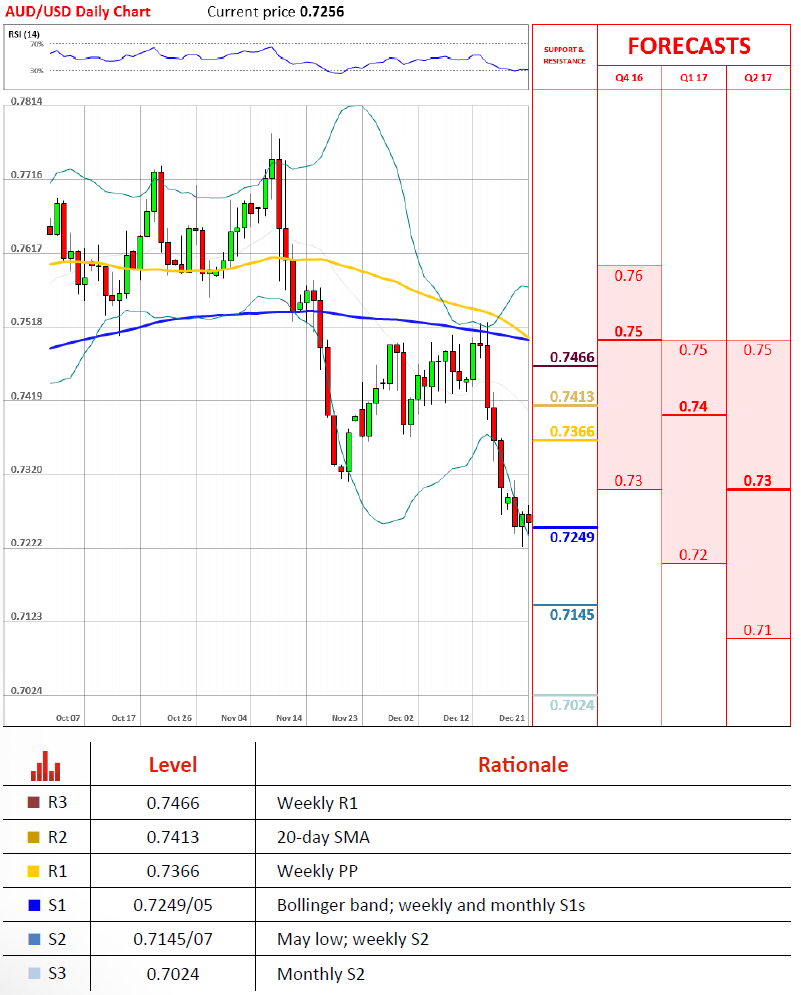
Task: Click the 0.7024 support level label in sidebar
Action: click(x=572, y=705)
